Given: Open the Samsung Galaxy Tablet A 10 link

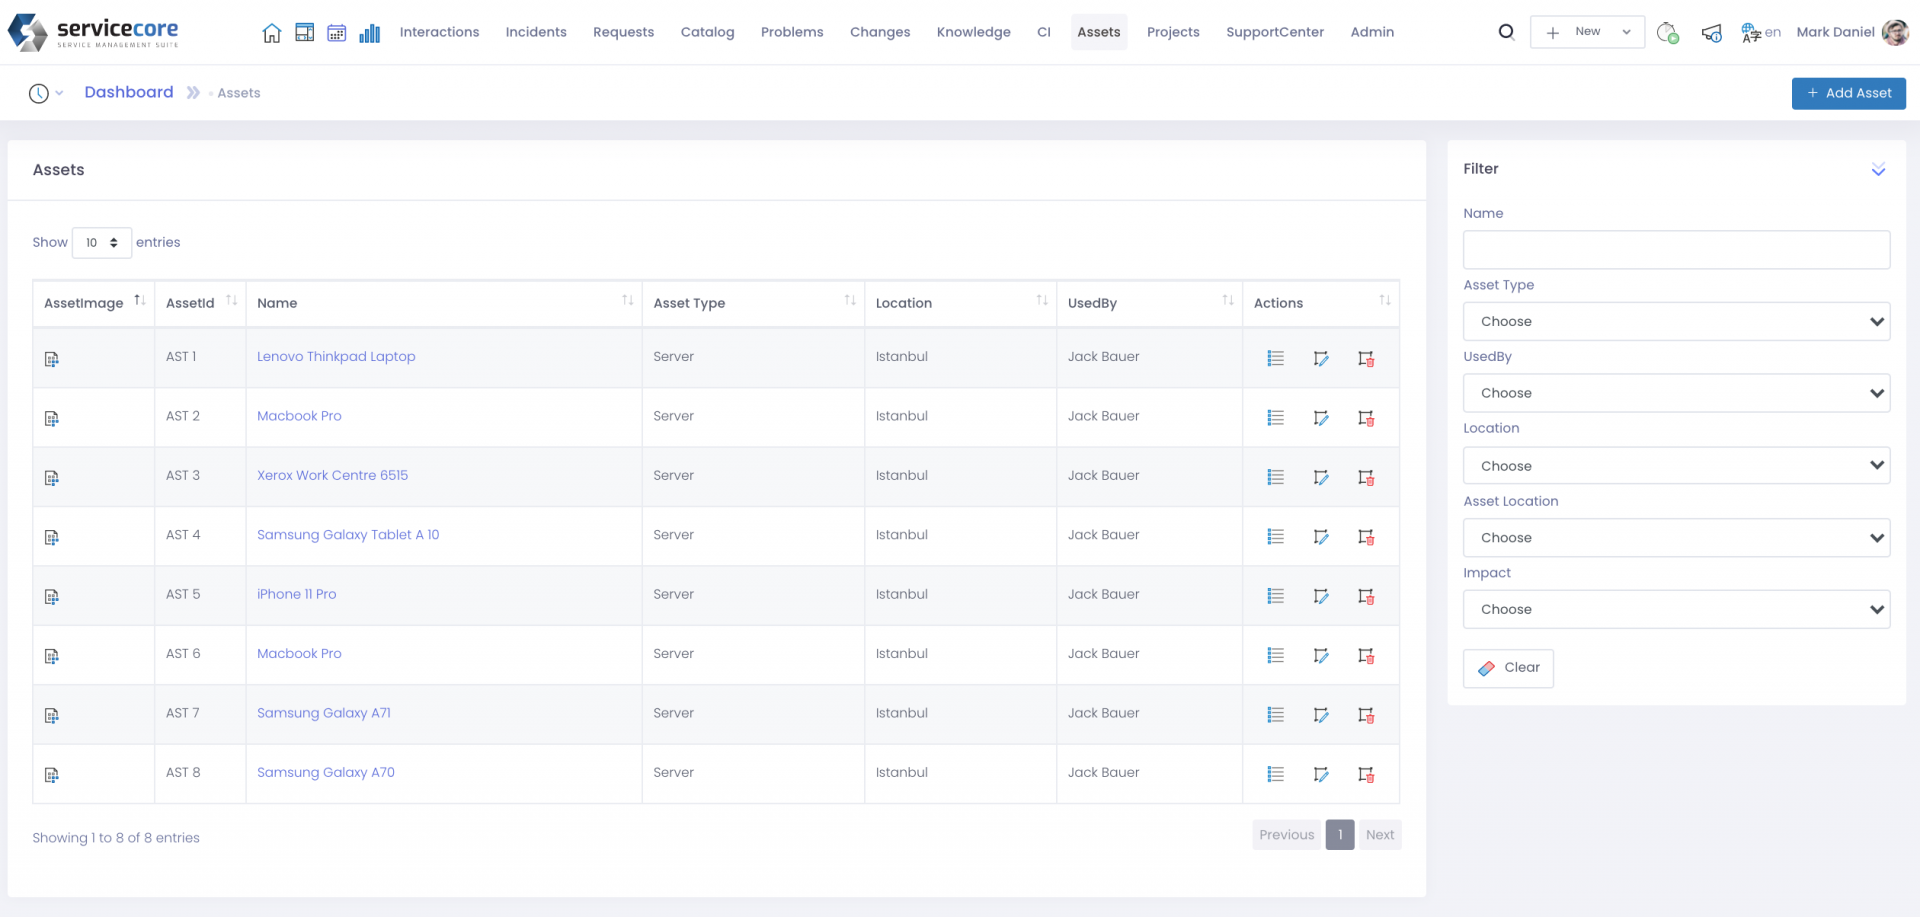Looking at the screenshot, I should click(348, 535).
